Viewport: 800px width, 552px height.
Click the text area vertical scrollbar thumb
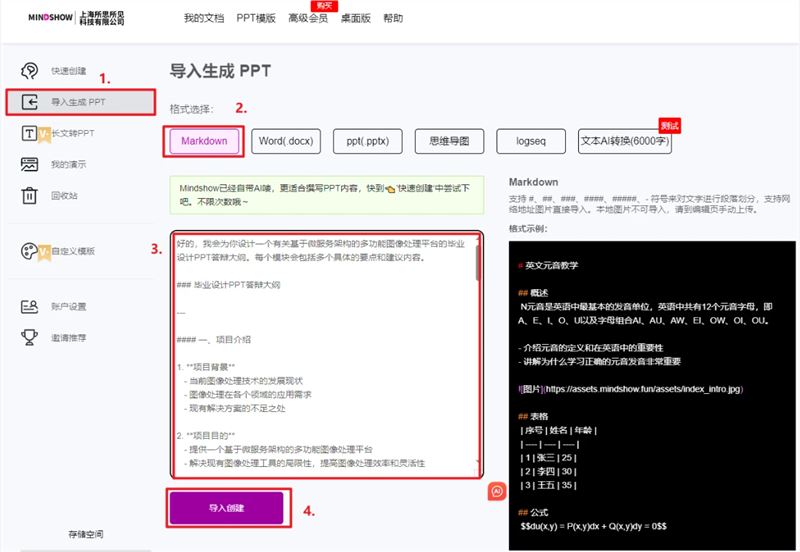pos(478,261)
